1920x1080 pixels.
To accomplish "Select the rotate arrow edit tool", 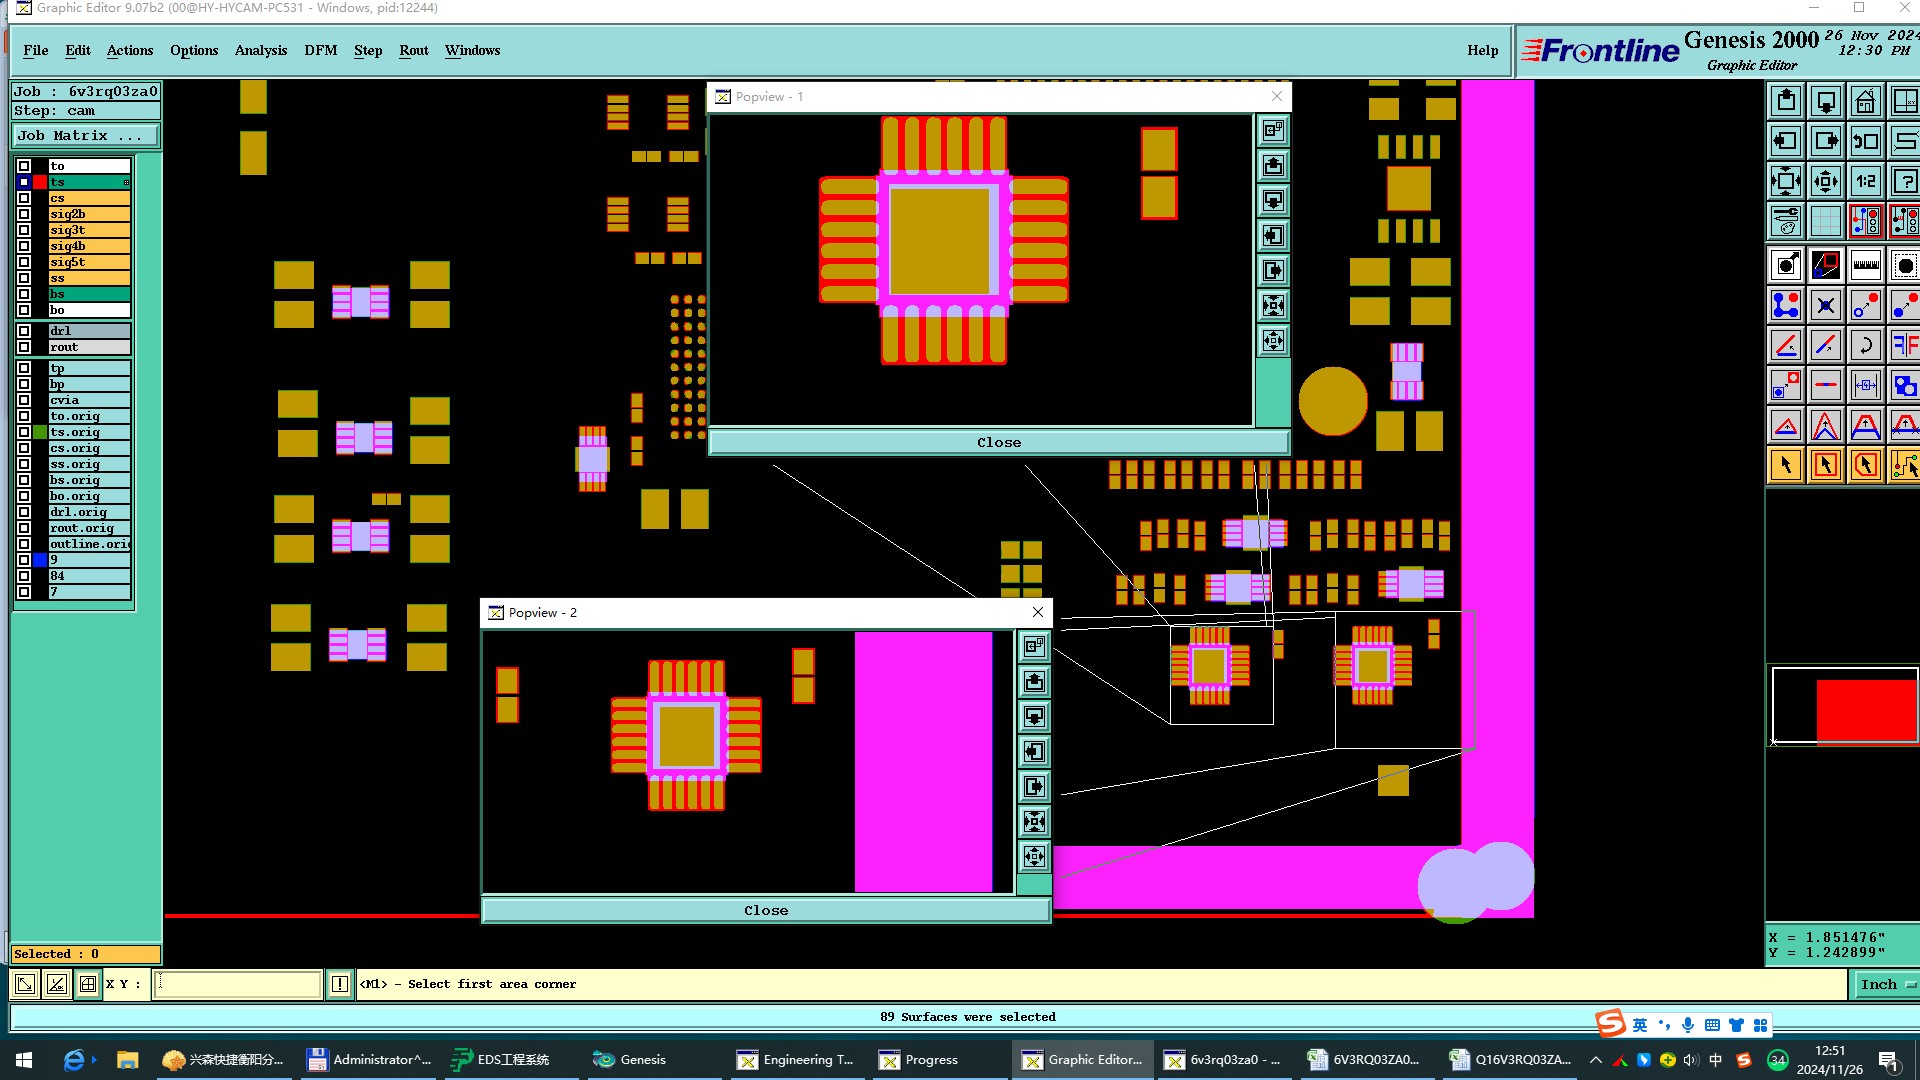I will click(1865, 346).
